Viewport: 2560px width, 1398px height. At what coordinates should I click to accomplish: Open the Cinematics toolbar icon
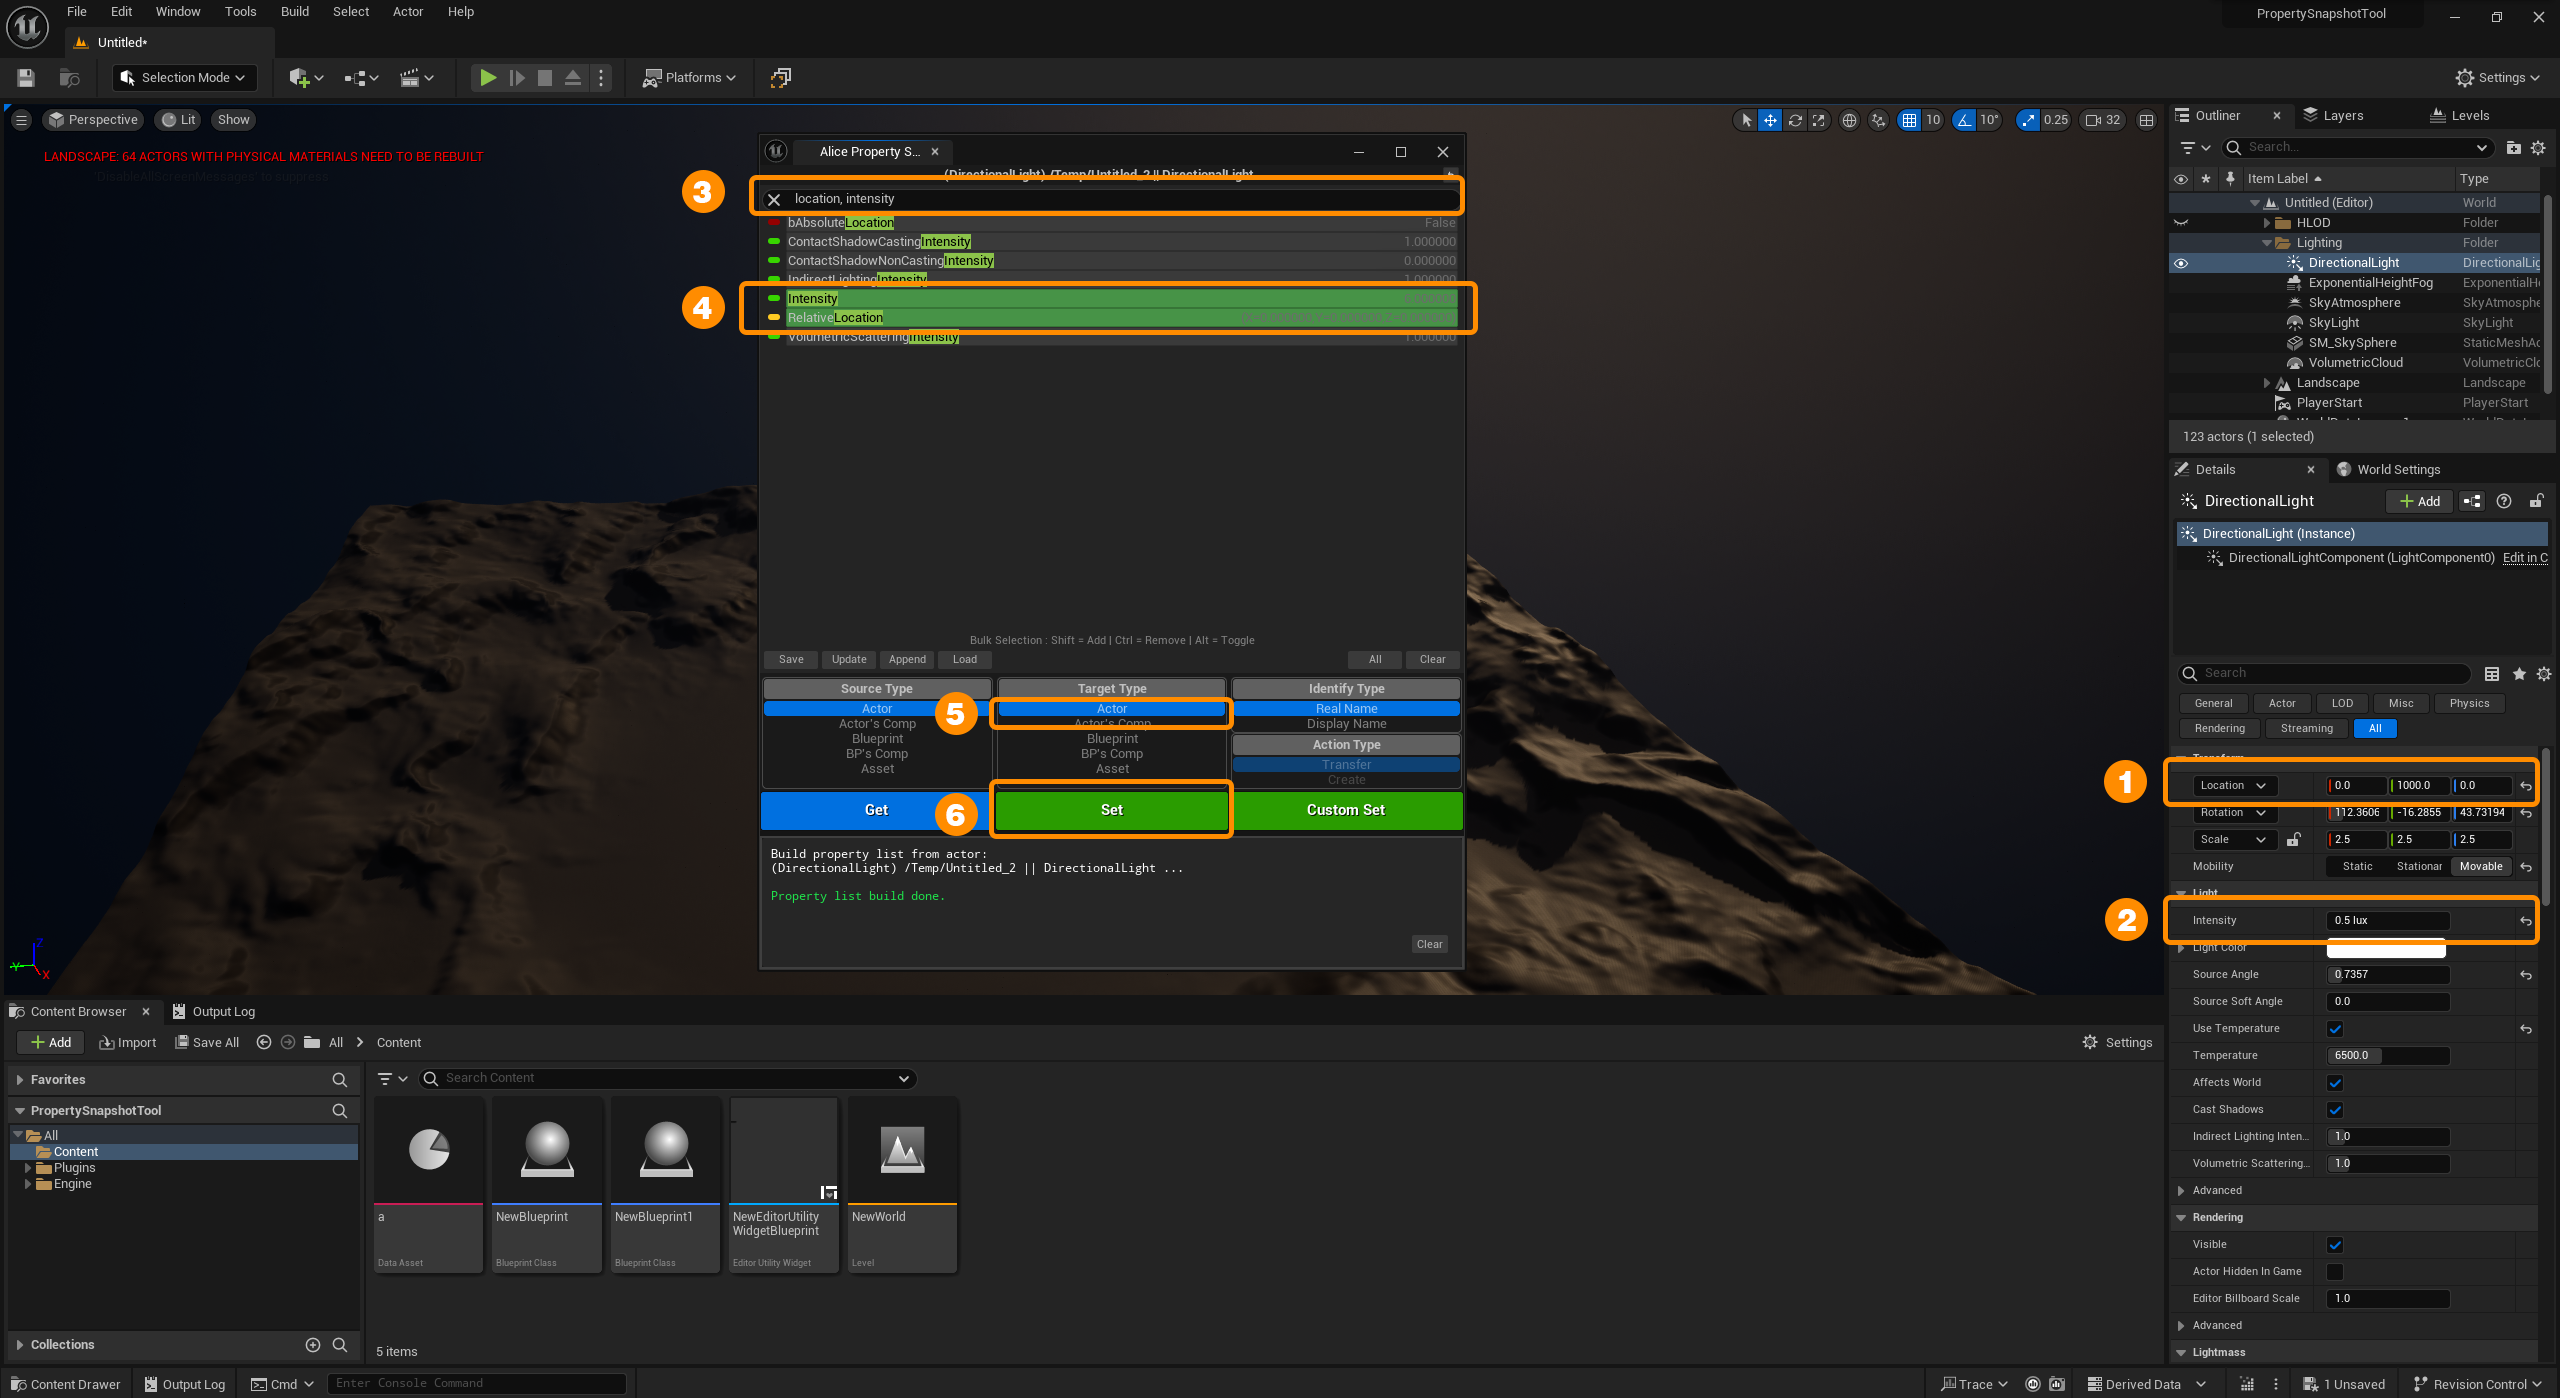click(411, 77)
